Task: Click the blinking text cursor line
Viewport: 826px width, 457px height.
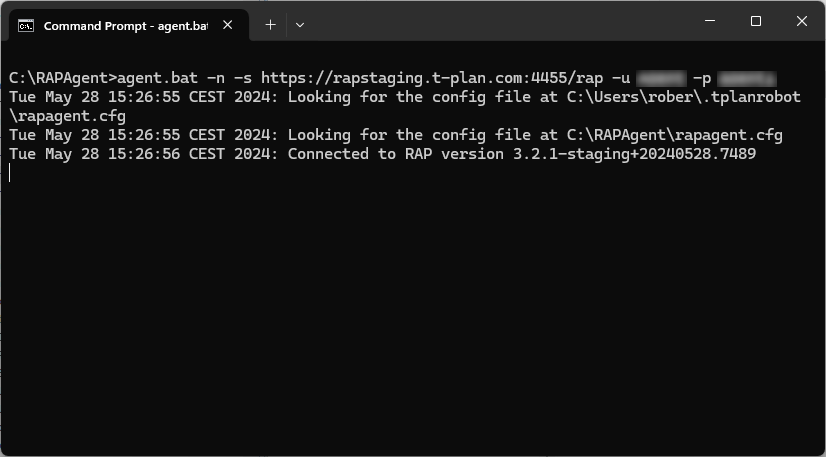Action: tap(10, 173)
